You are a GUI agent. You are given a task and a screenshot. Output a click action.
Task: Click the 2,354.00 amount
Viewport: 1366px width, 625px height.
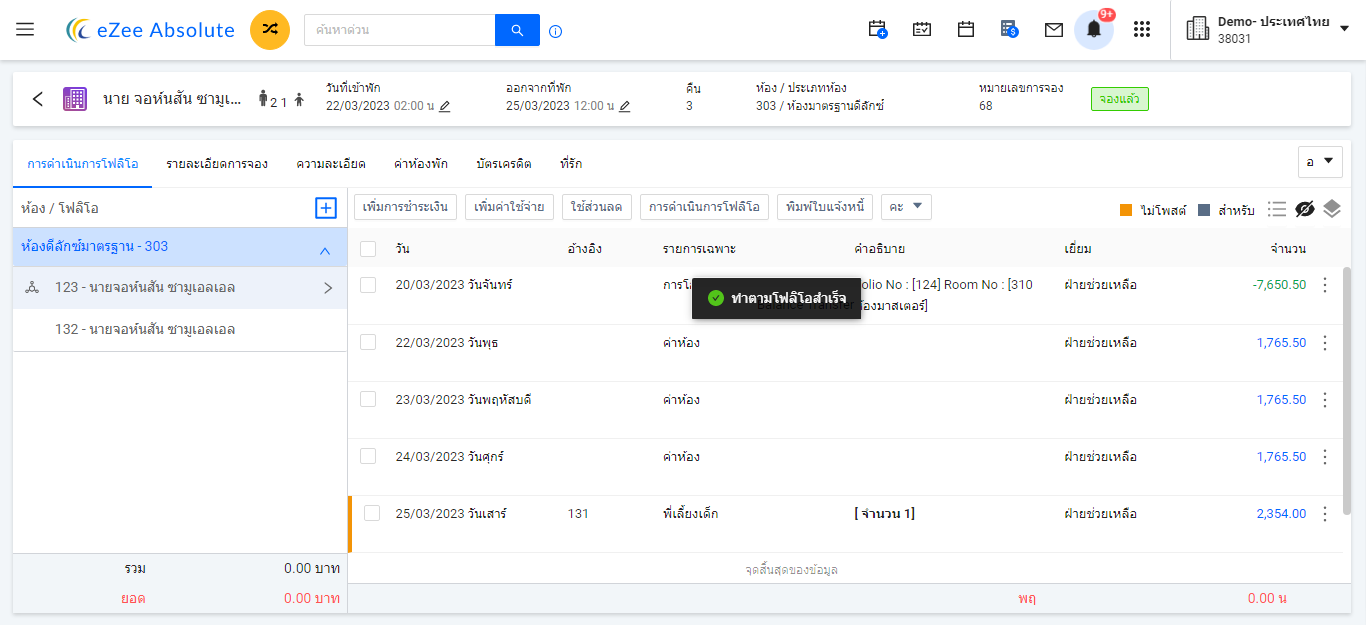click(x=1281, y=514)
